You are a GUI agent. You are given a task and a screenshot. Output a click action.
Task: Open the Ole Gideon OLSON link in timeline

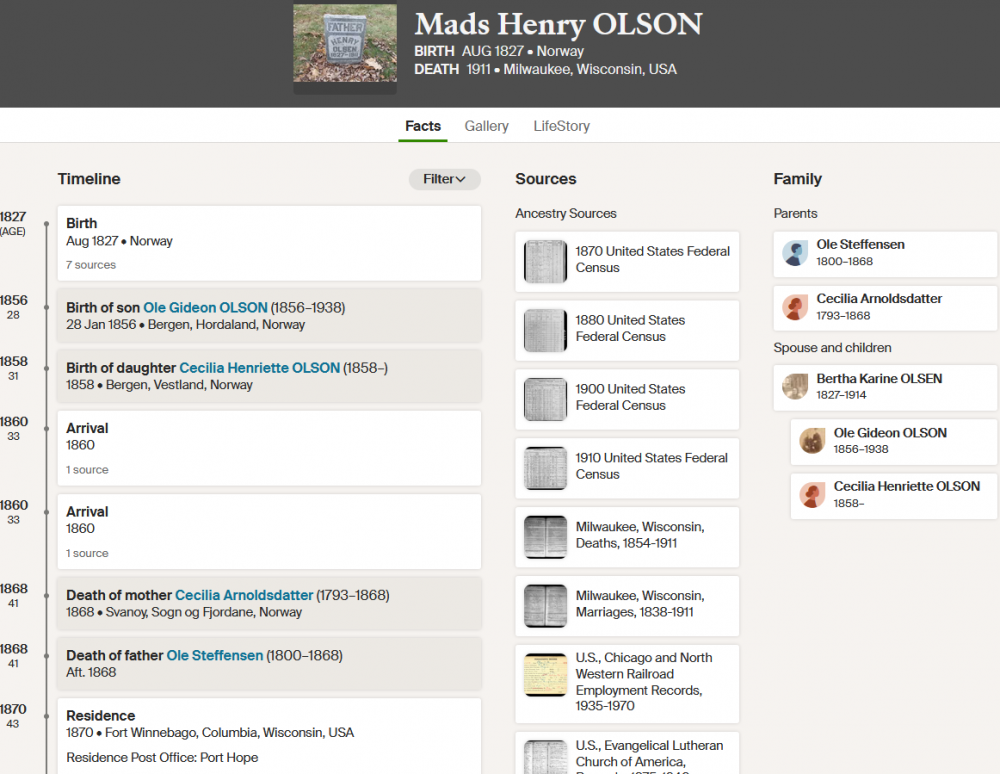coord(205,308)
